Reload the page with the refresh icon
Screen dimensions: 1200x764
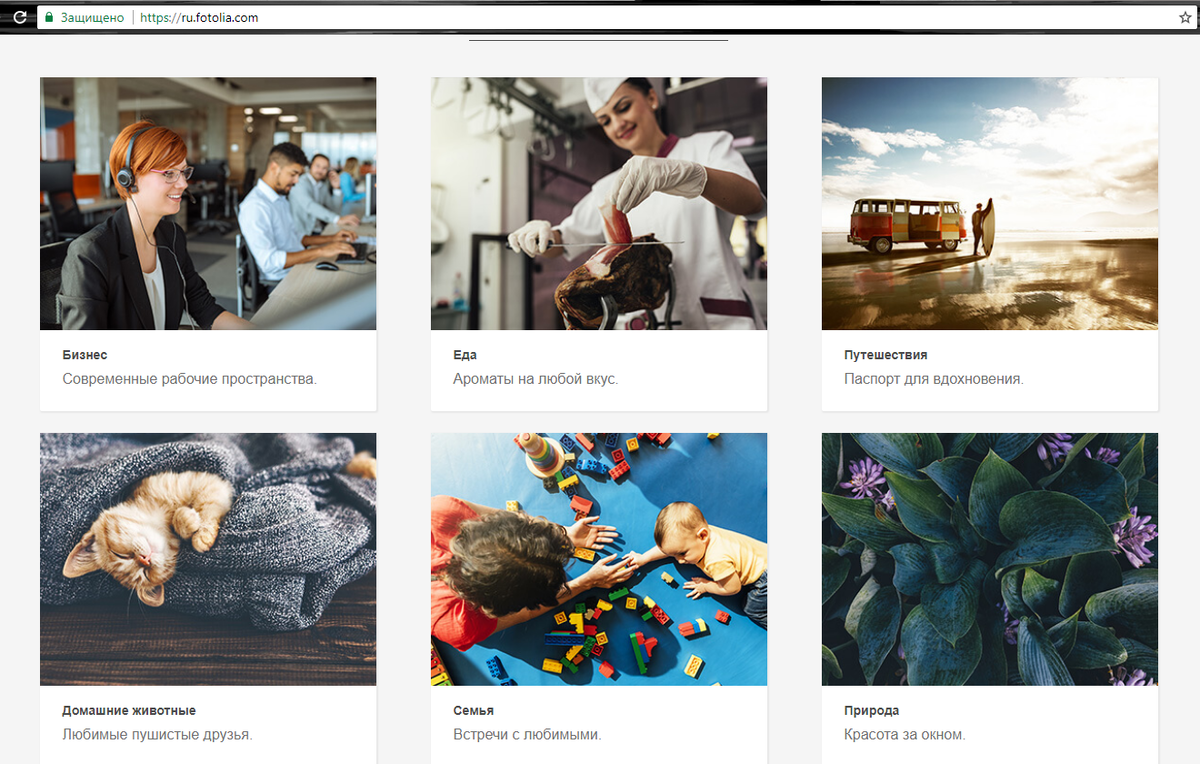point(19,17)
